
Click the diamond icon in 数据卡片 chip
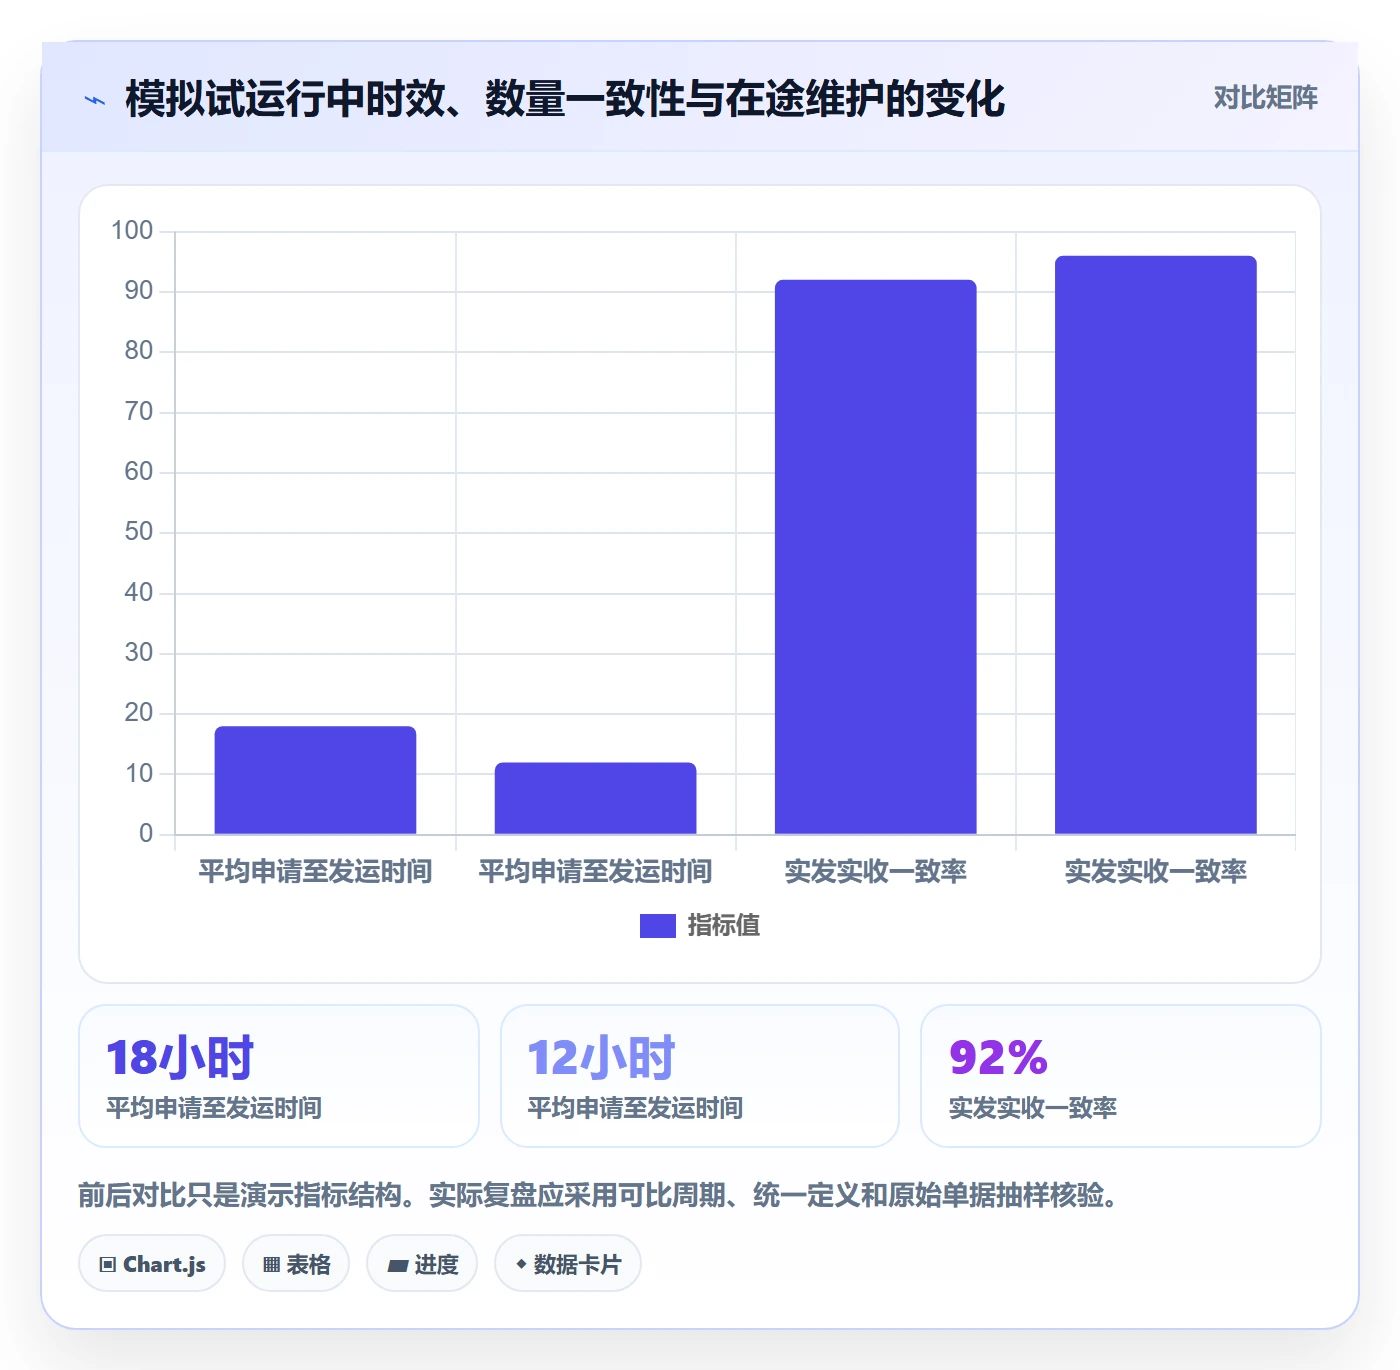coord(521,1264)
